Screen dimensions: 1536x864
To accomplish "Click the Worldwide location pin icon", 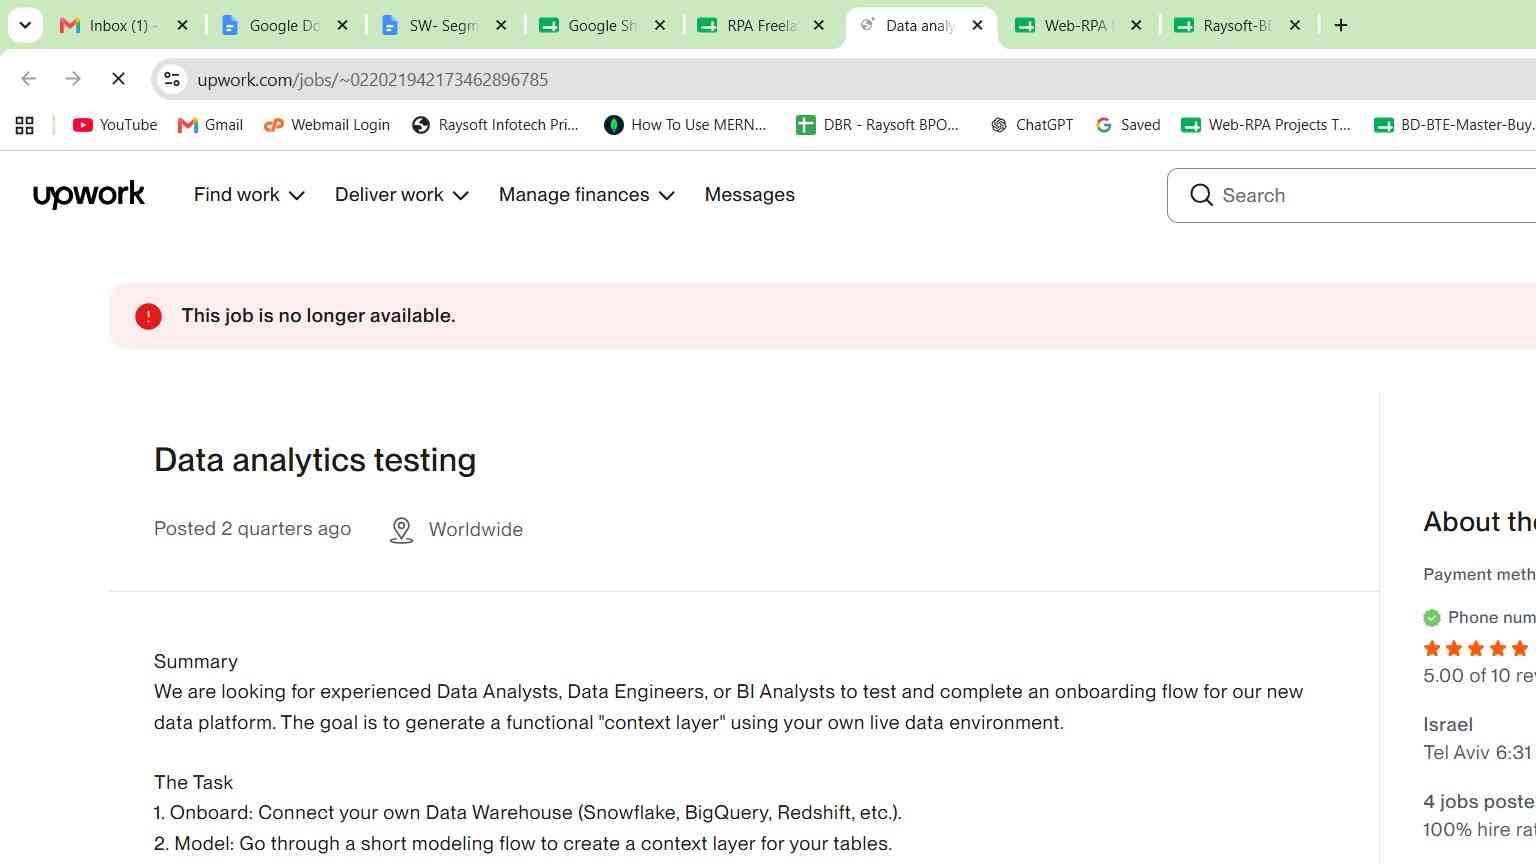I will coord(401,530).
